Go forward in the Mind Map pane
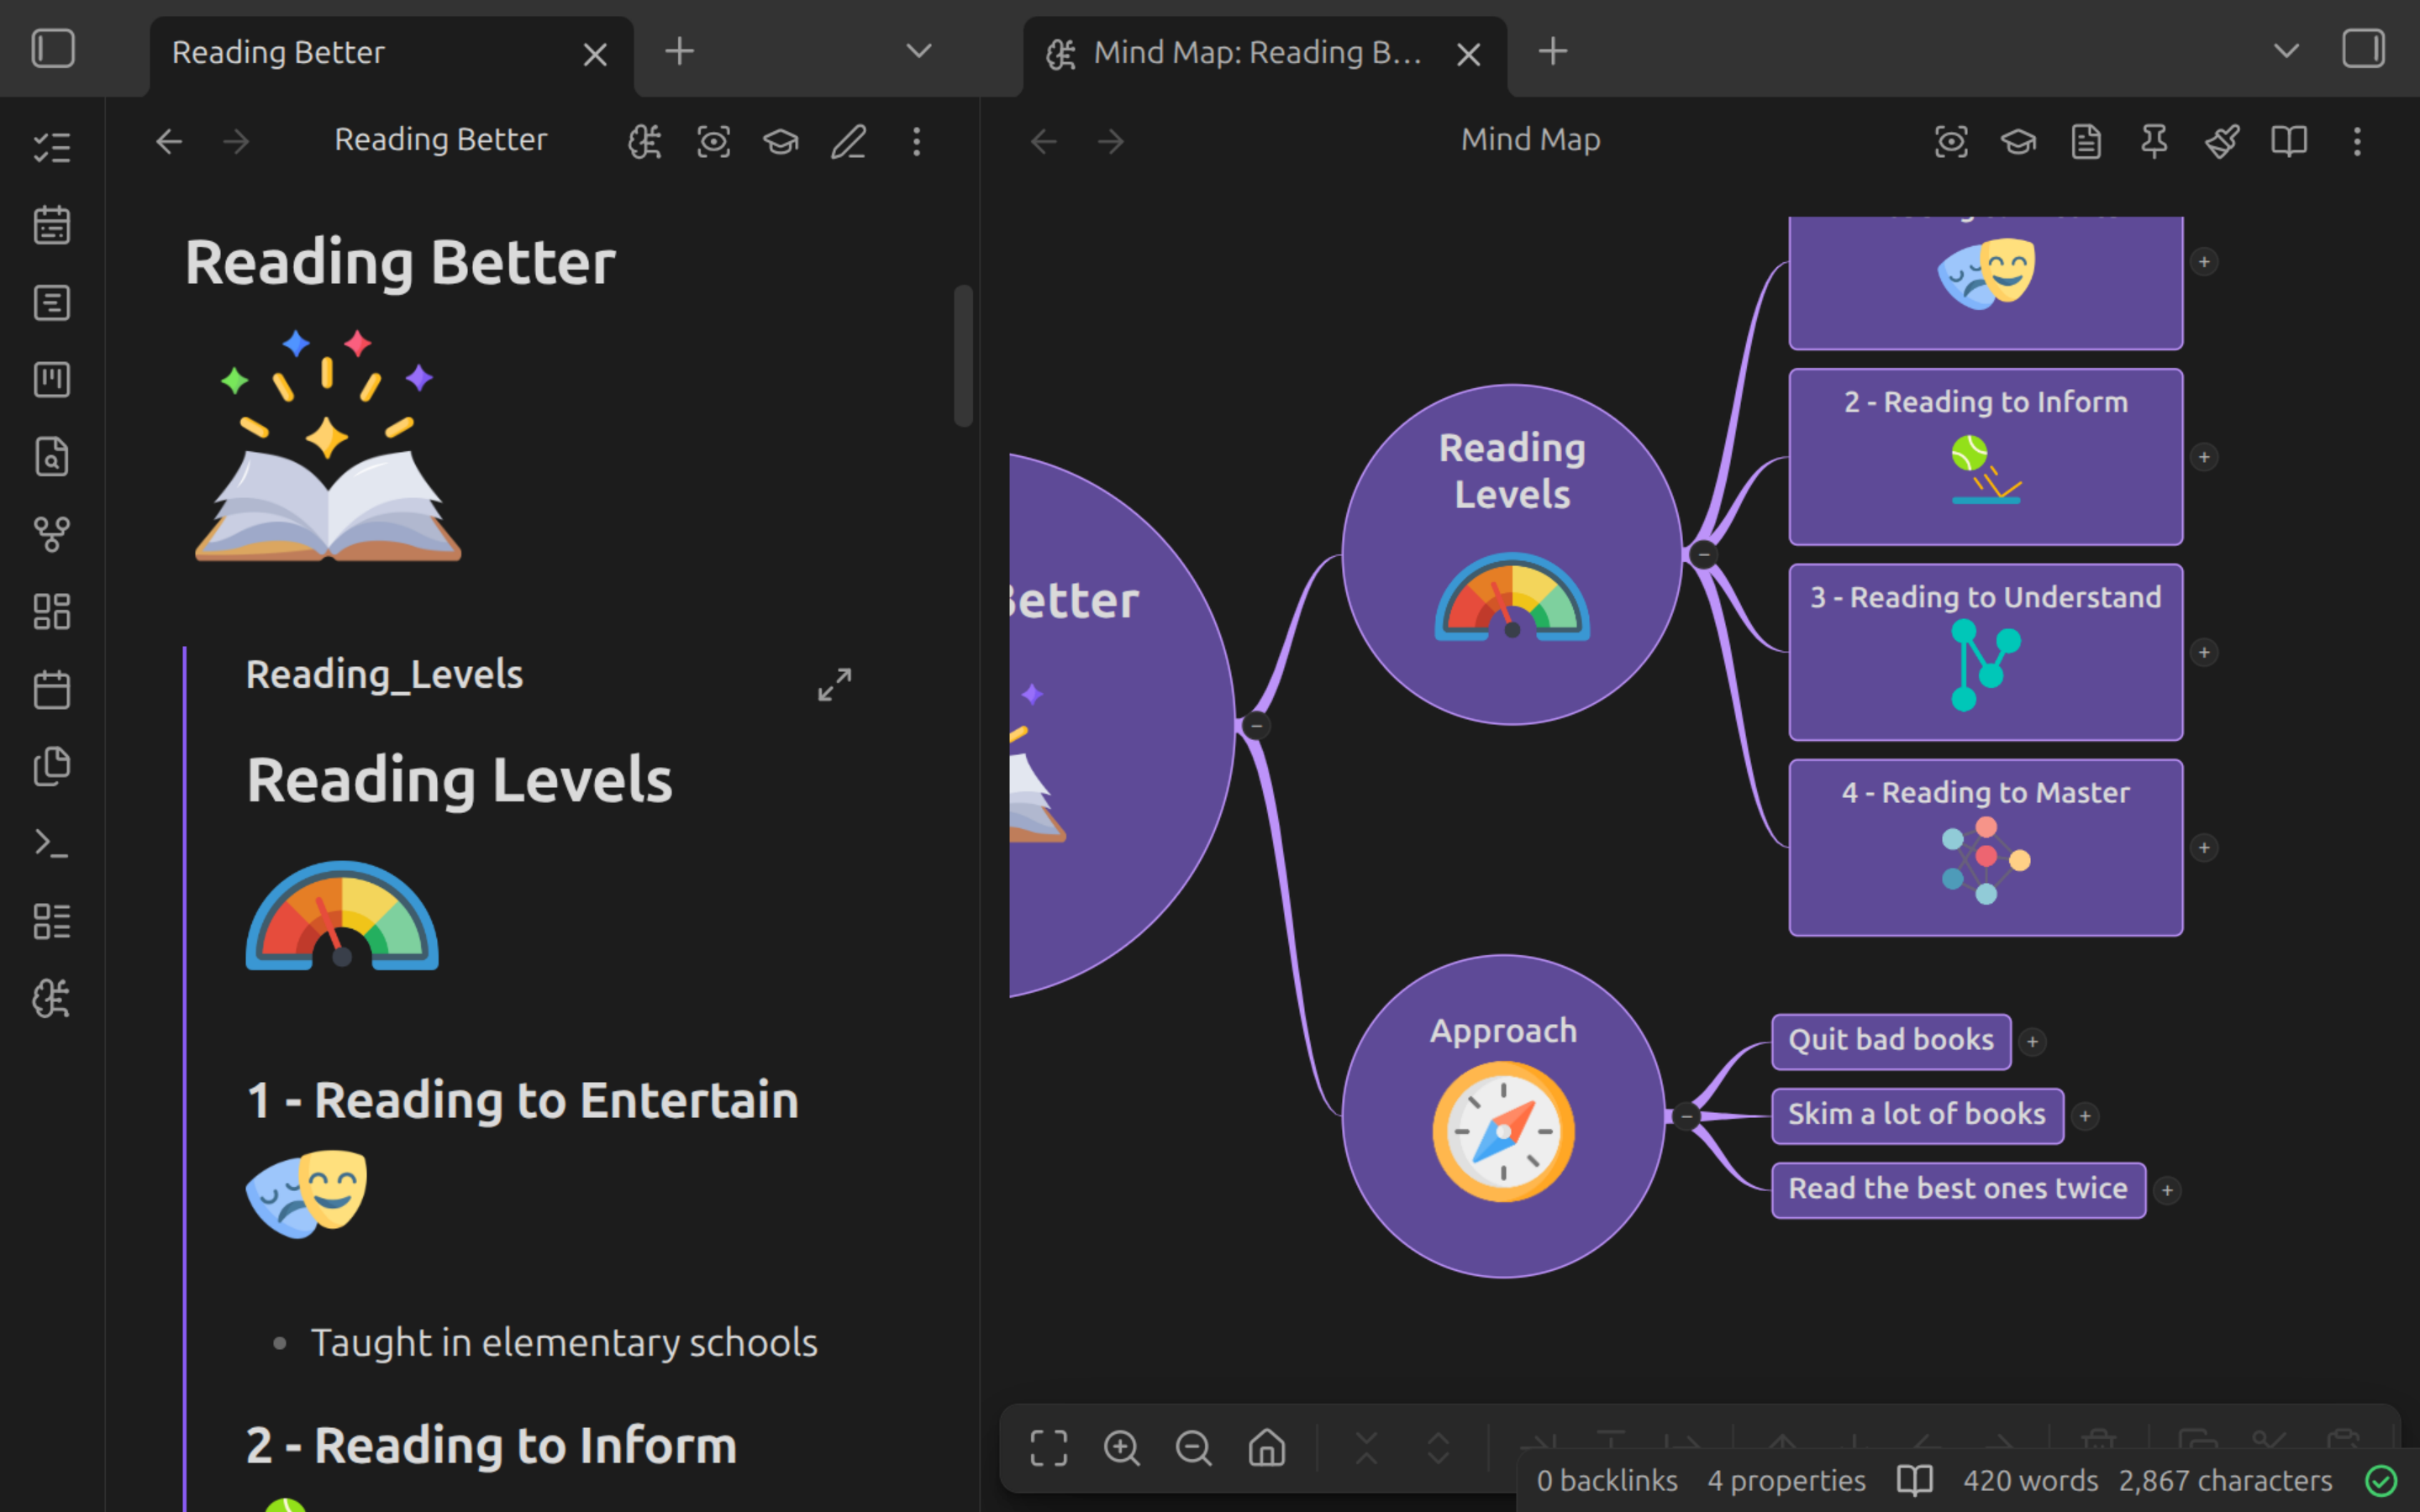The width and height of the screenshot is (2420, 1512). tap(1111, 142)
